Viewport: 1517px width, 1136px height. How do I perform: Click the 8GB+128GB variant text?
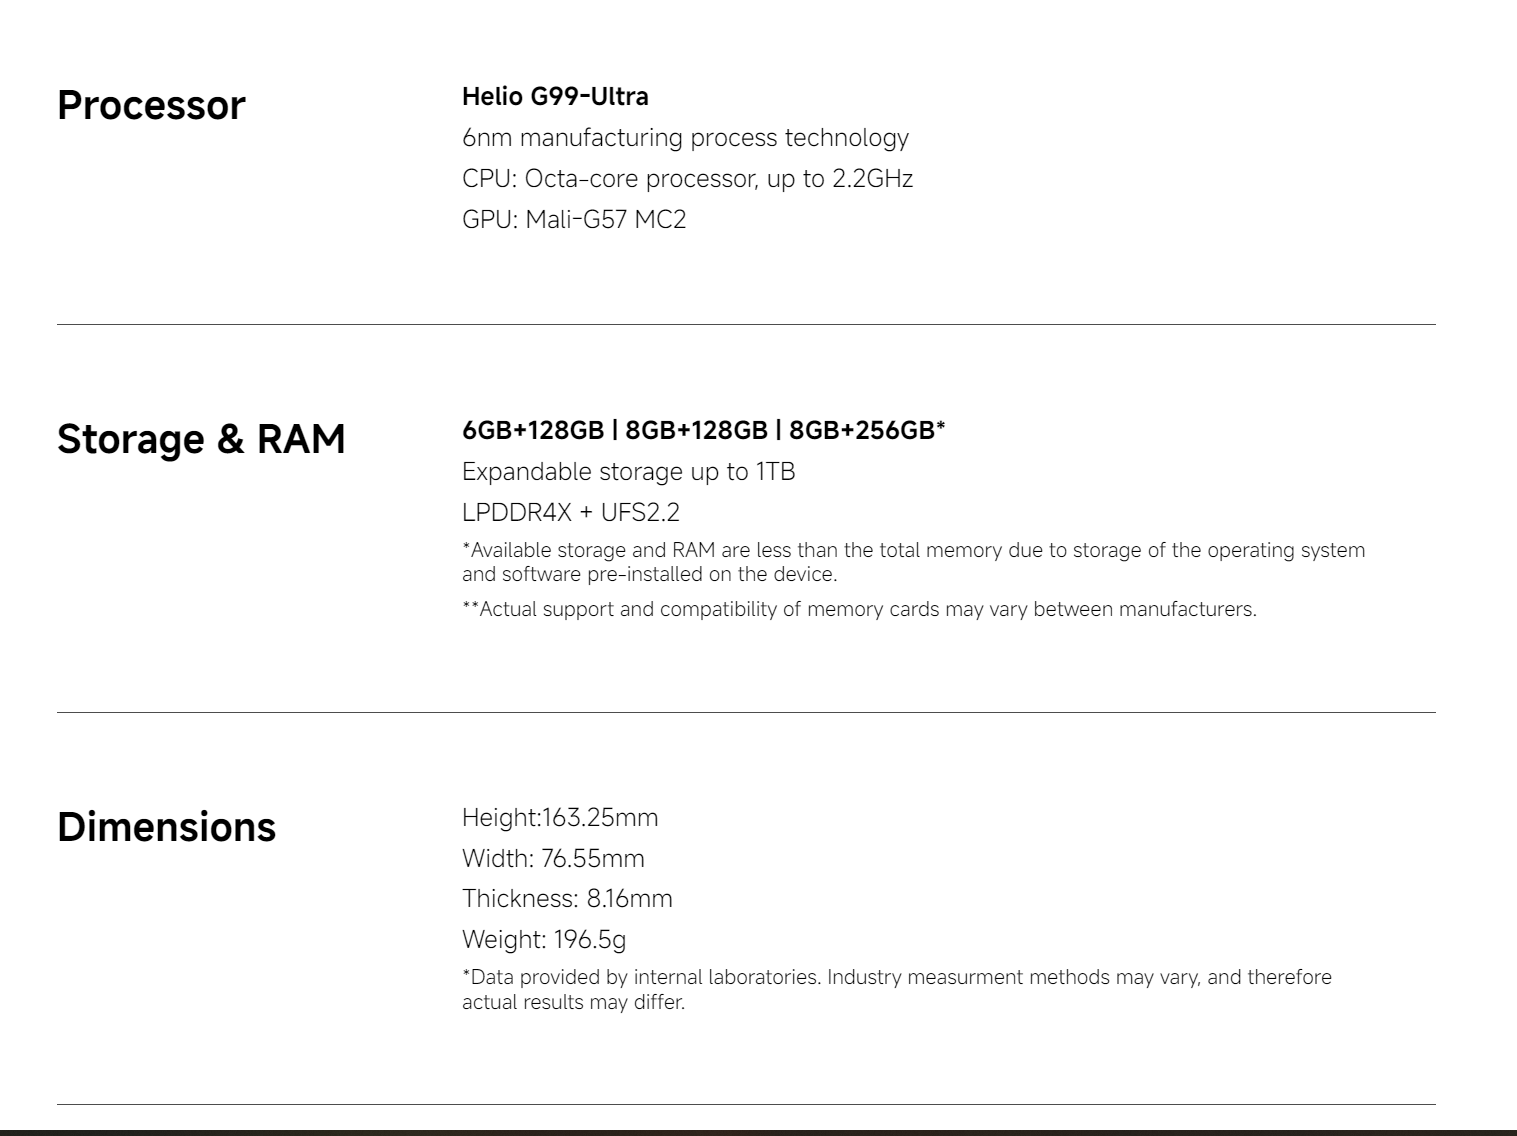(x=696, y=430)
